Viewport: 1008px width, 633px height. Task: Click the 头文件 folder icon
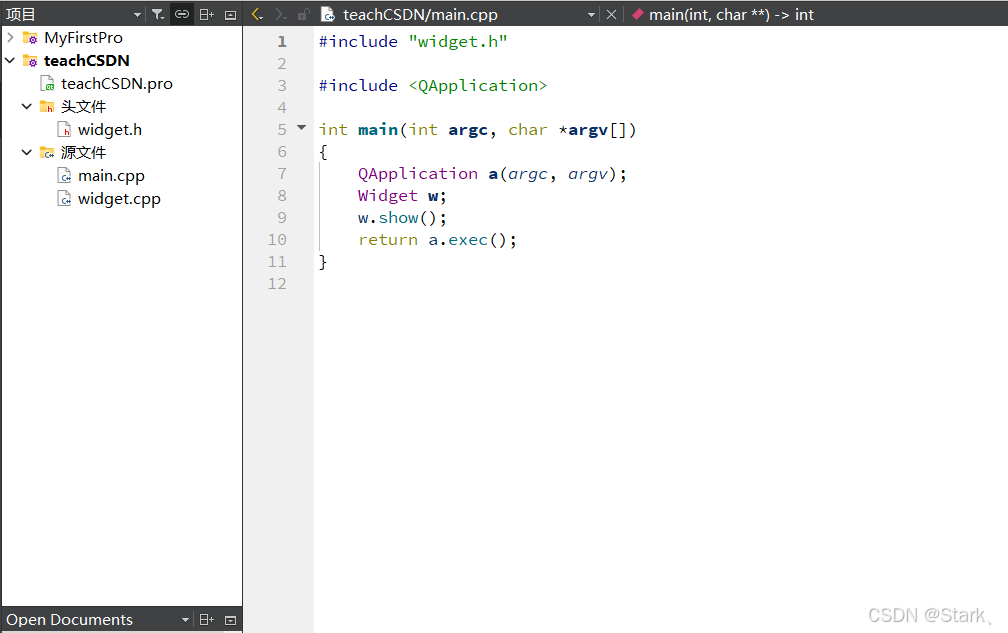(47, 107)
